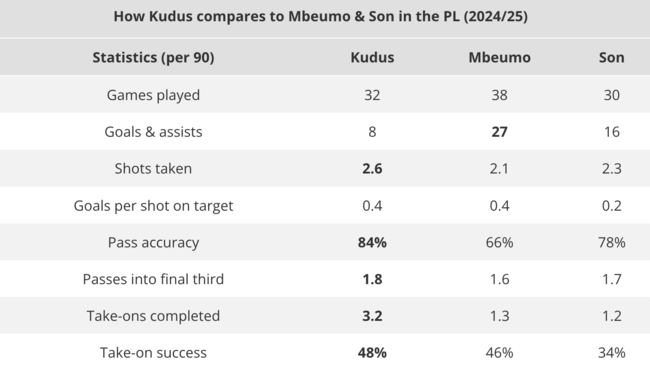This screenshot has height=370, width=650.
Task: Click the Kudus column header
Action: [x=372, y=57]
